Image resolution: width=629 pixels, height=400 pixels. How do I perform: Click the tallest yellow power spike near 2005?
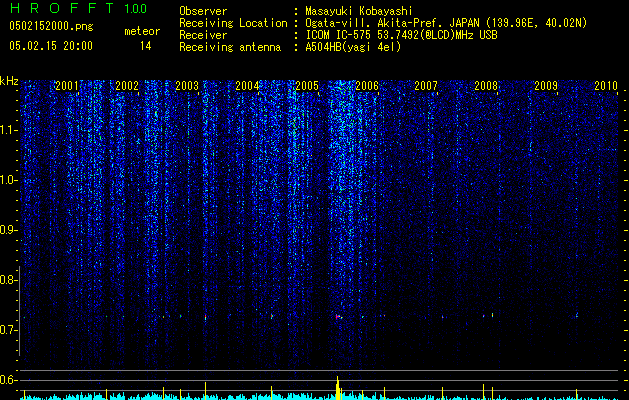coord(338,388)
